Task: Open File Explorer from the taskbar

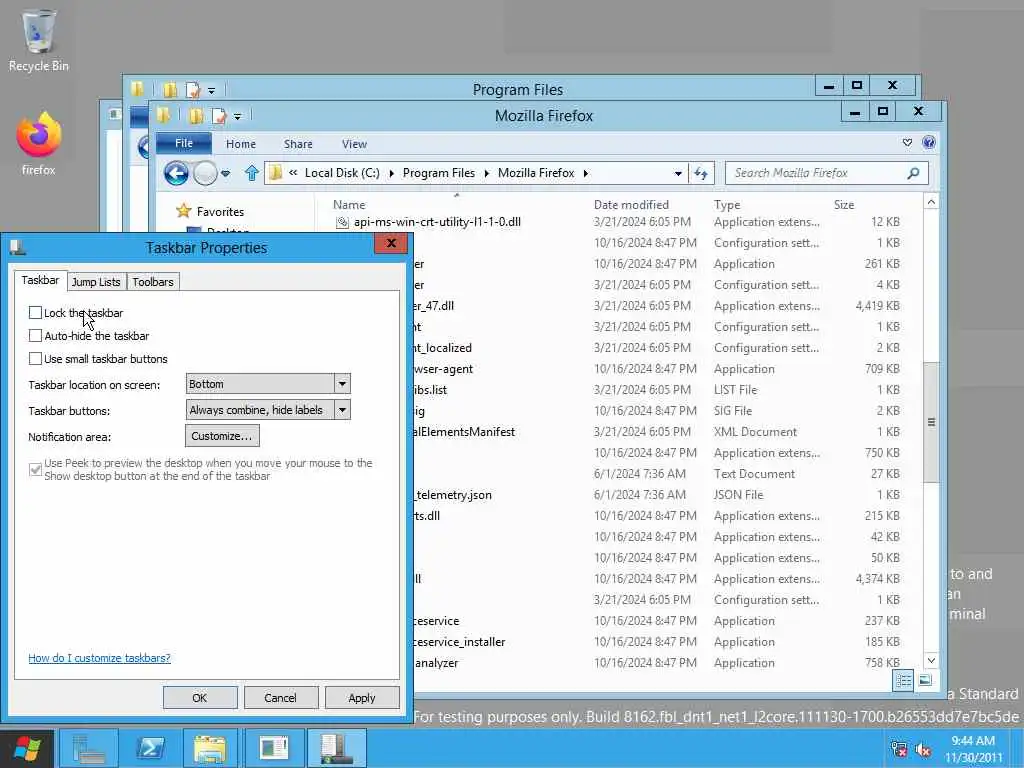Action: click(210, 748)
